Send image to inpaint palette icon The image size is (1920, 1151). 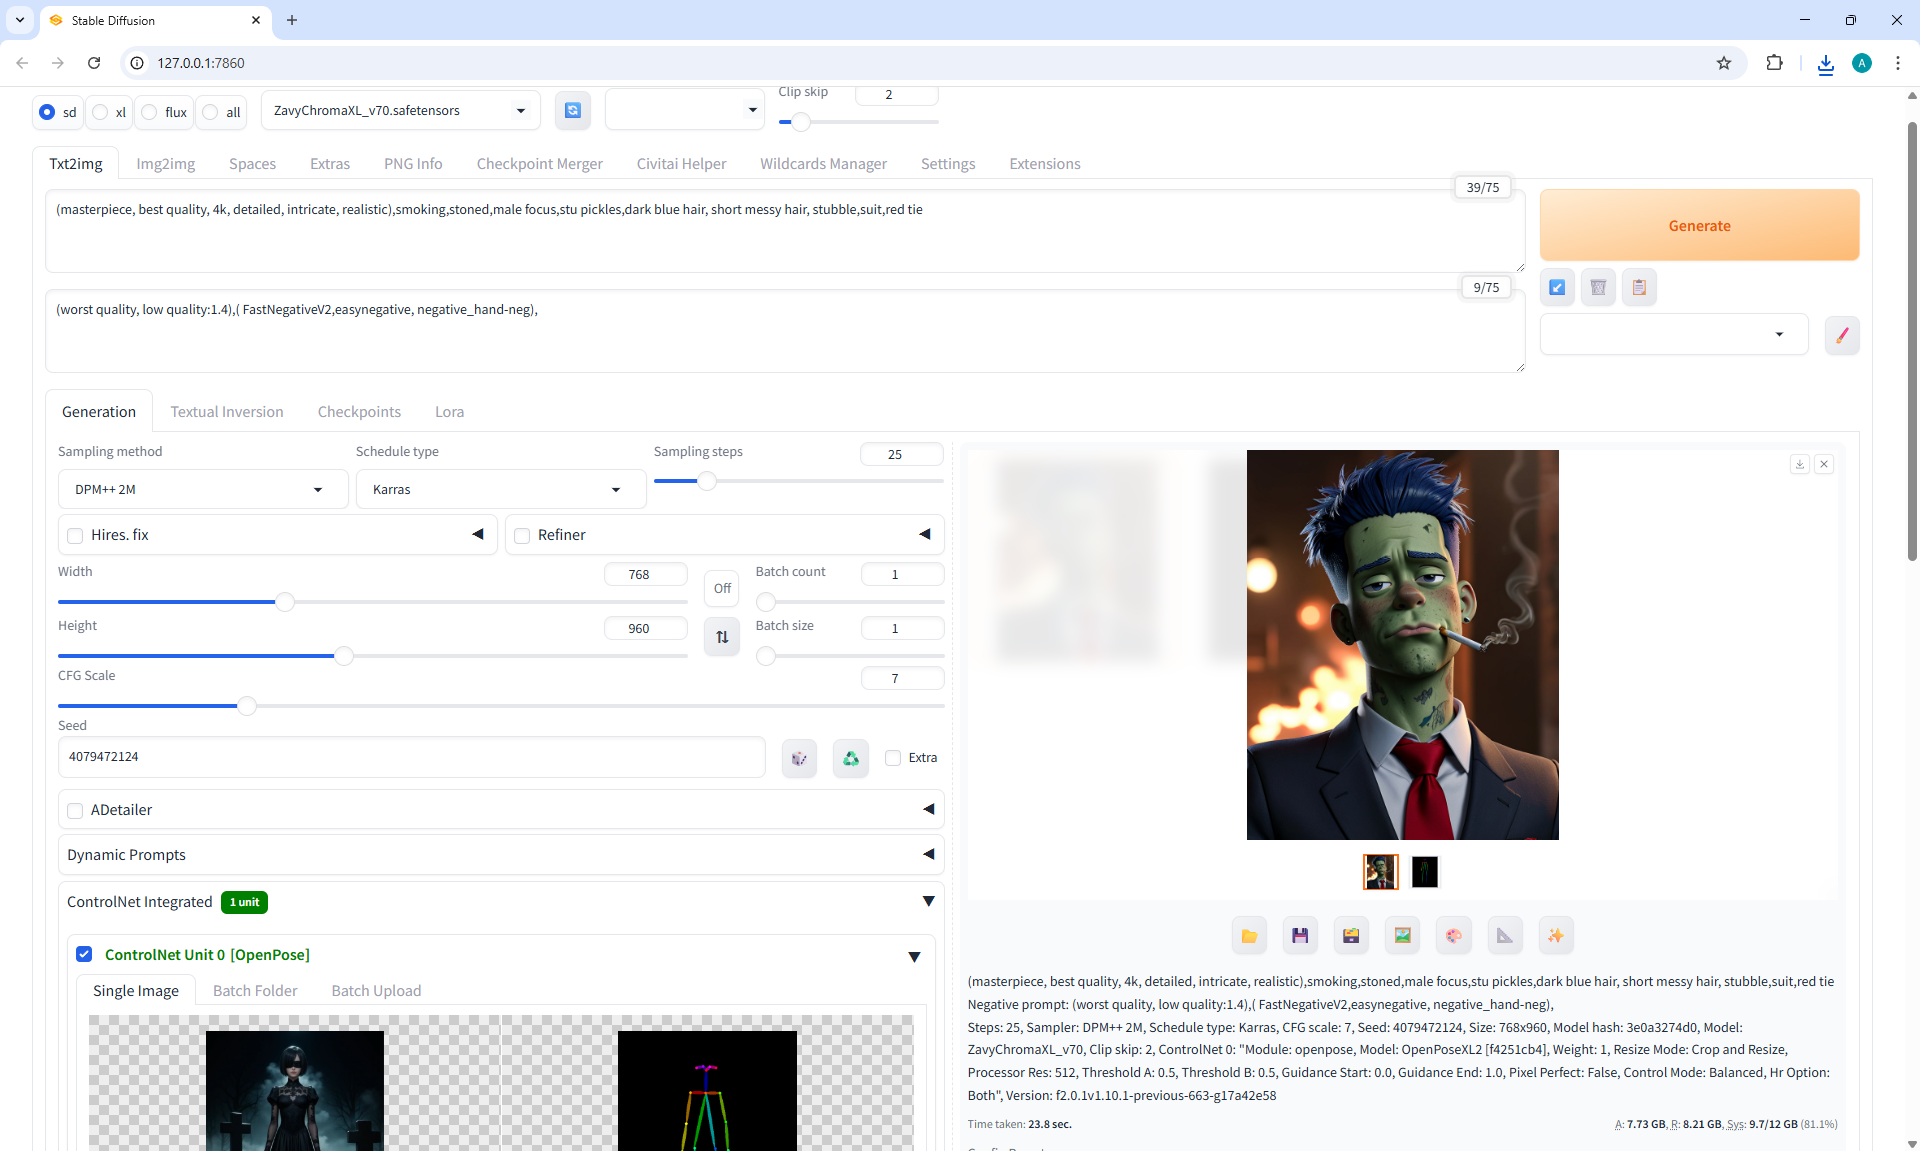1453,936
